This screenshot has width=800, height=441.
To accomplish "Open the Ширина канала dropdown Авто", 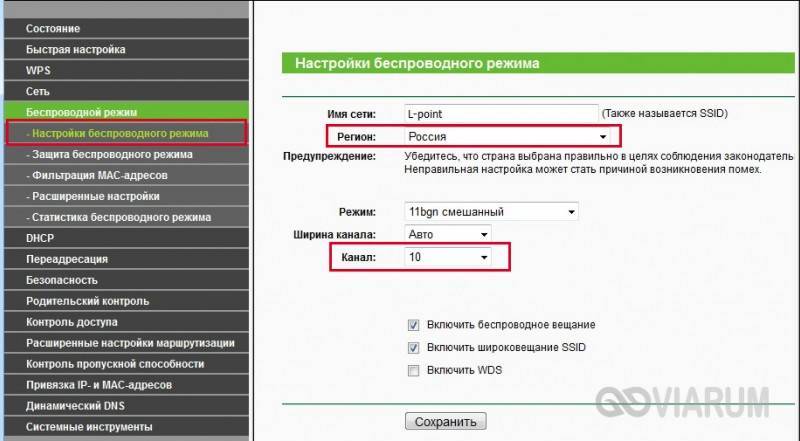I will 448,234.
